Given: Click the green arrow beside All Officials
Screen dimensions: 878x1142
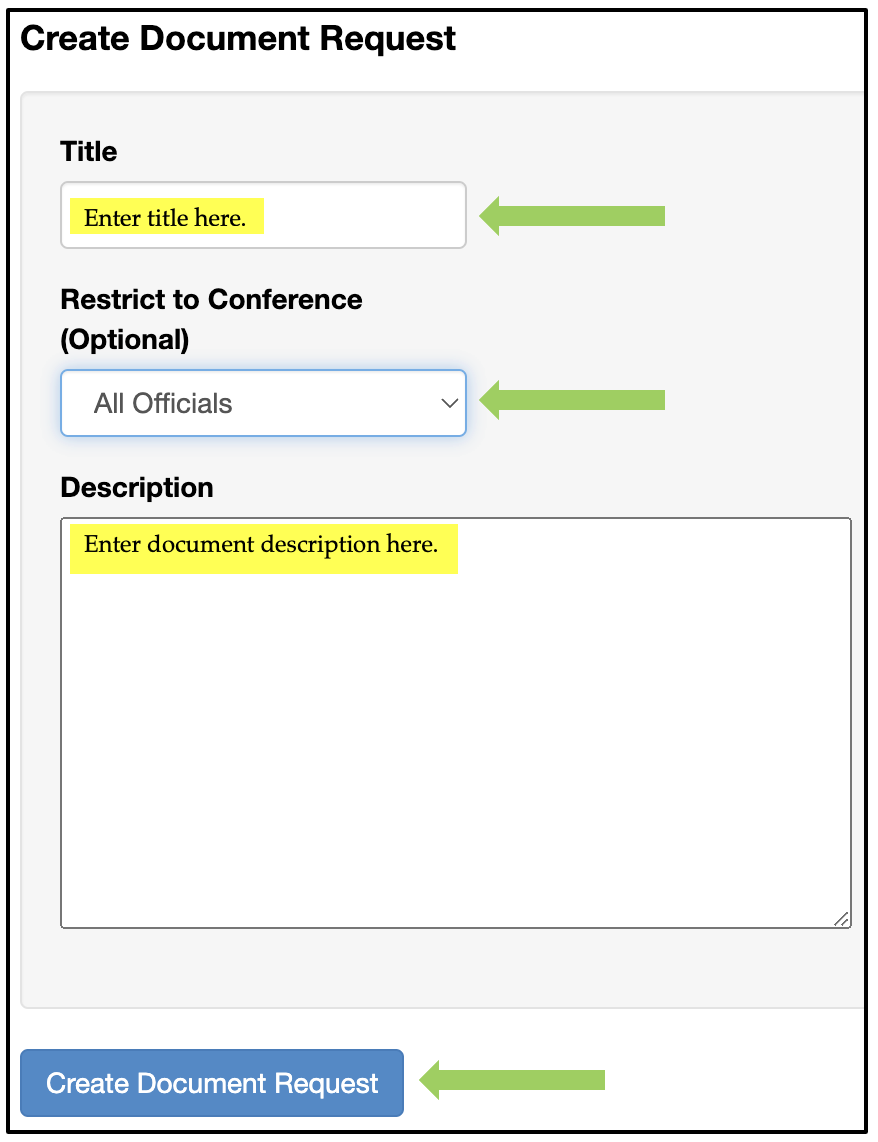Looking at the screenshot, I should click(x=572, y=400).
